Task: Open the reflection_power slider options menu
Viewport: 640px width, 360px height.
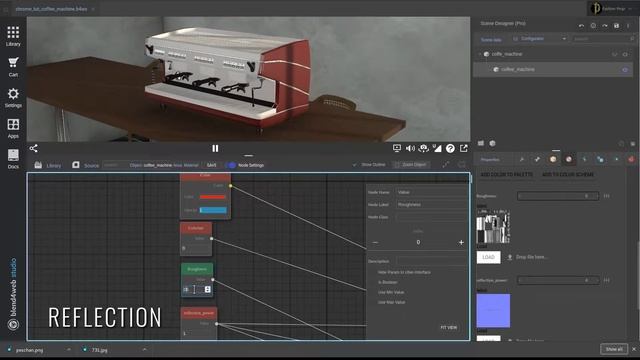Action: (x=607, y=280)
